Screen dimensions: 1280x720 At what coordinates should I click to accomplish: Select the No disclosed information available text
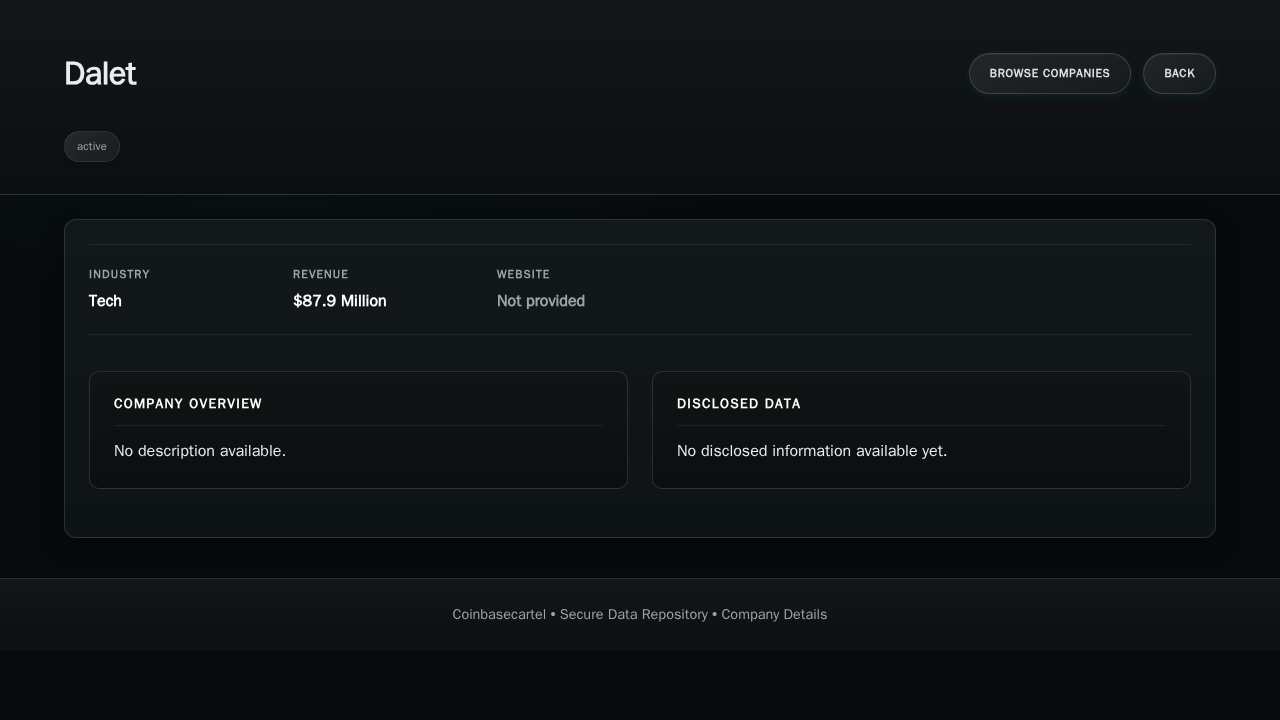point(811,451)
